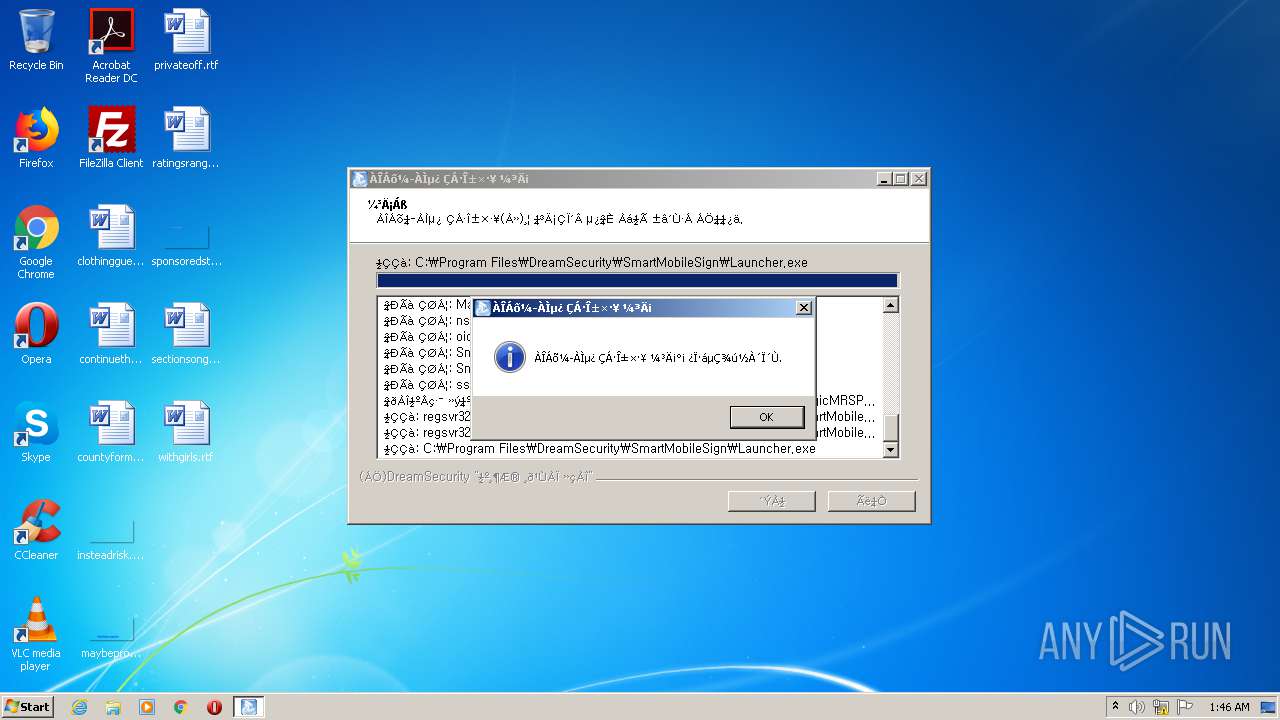Close the small message dialog
The width and height of the screenshot is (1280, 720).
[x=803, y=308]
